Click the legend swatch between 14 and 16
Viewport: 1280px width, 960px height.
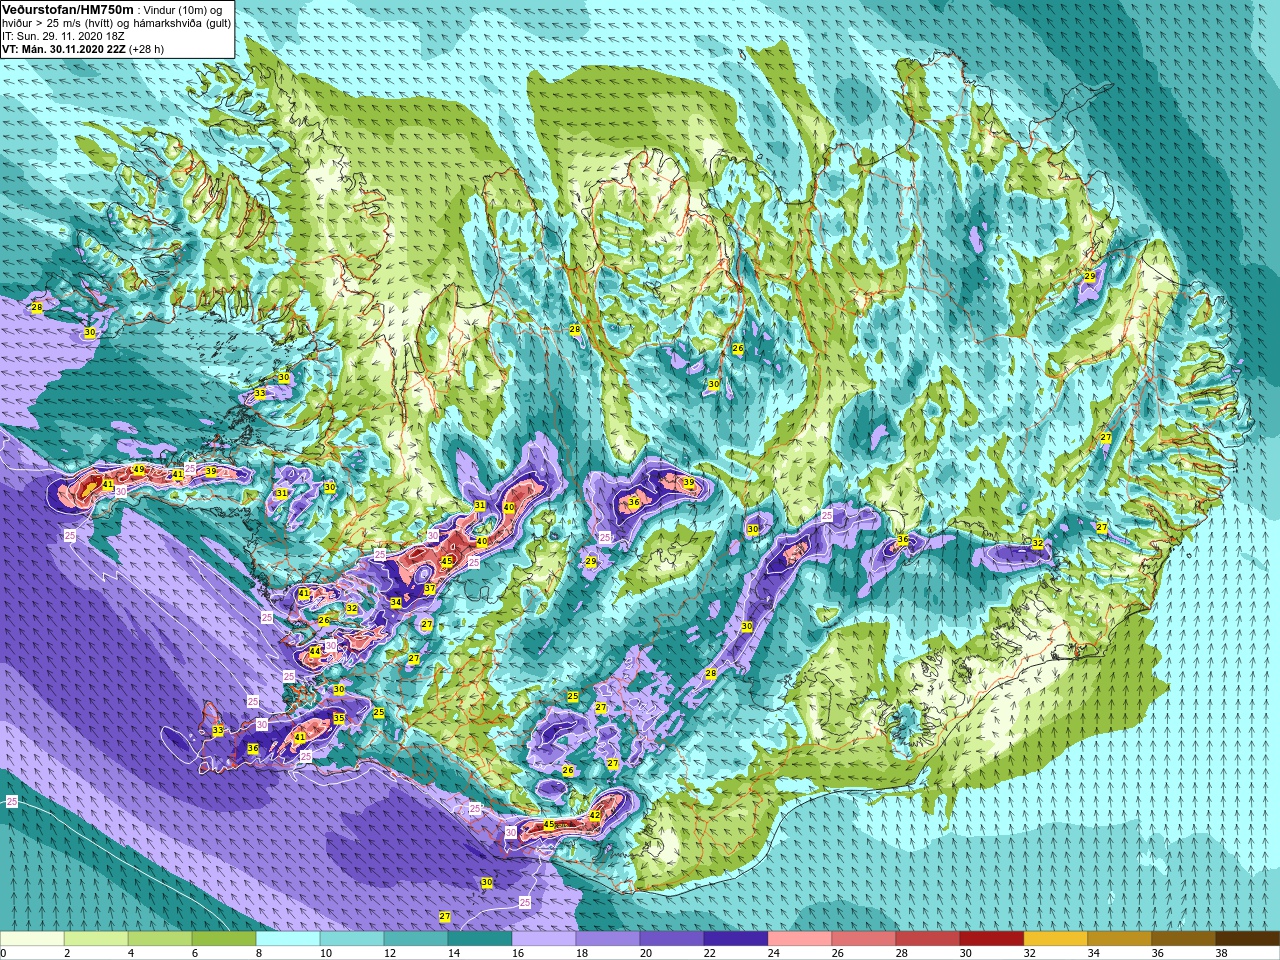point(480,939)
